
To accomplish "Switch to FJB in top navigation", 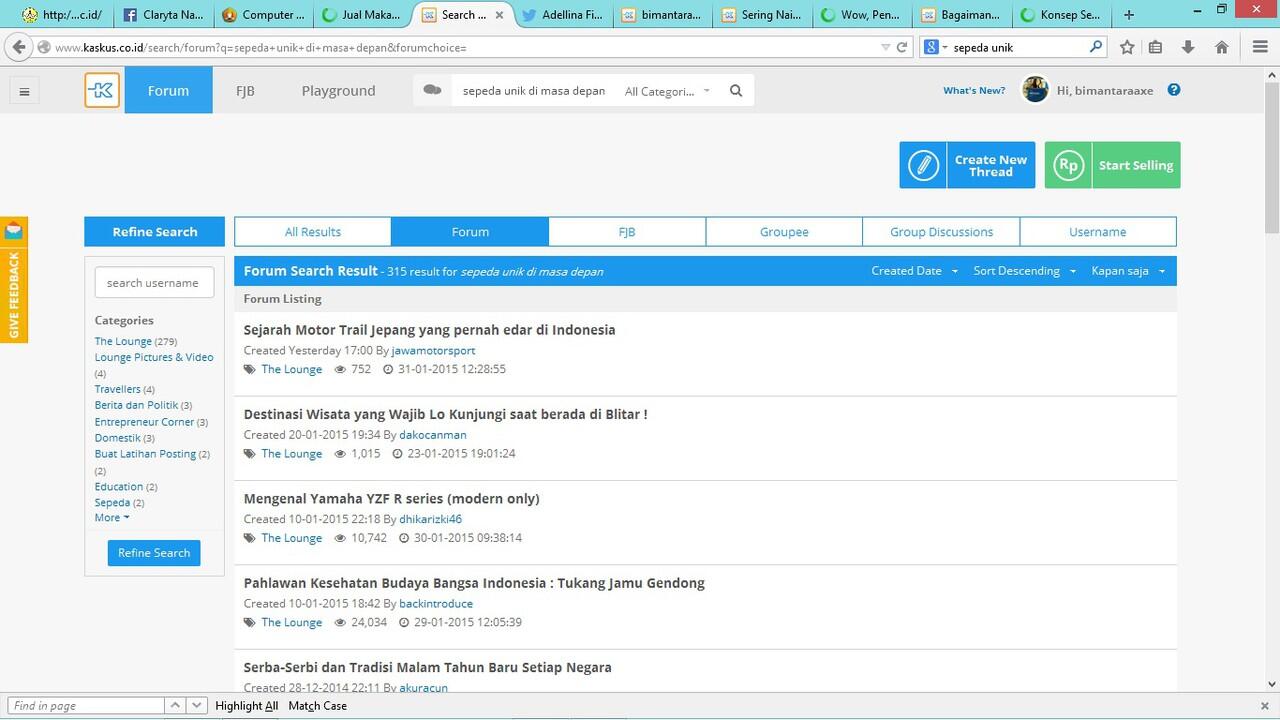I will [x=245, y=90].
